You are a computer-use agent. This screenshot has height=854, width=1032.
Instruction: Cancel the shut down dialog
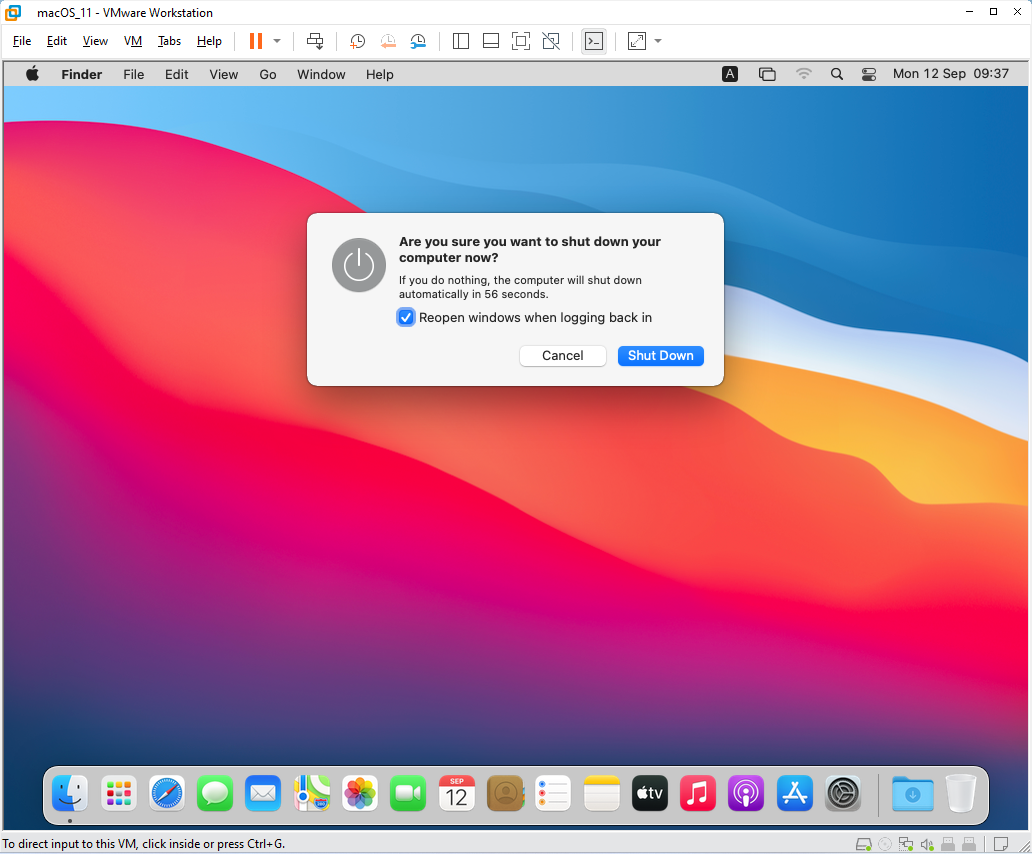click(563, 356)
